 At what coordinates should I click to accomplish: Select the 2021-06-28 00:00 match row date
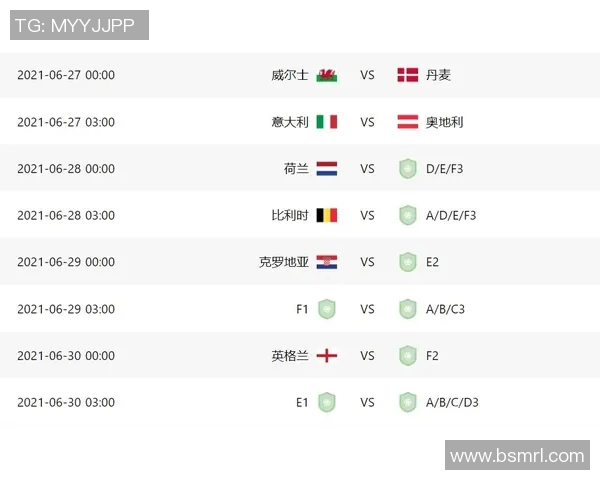pos(66,169)
